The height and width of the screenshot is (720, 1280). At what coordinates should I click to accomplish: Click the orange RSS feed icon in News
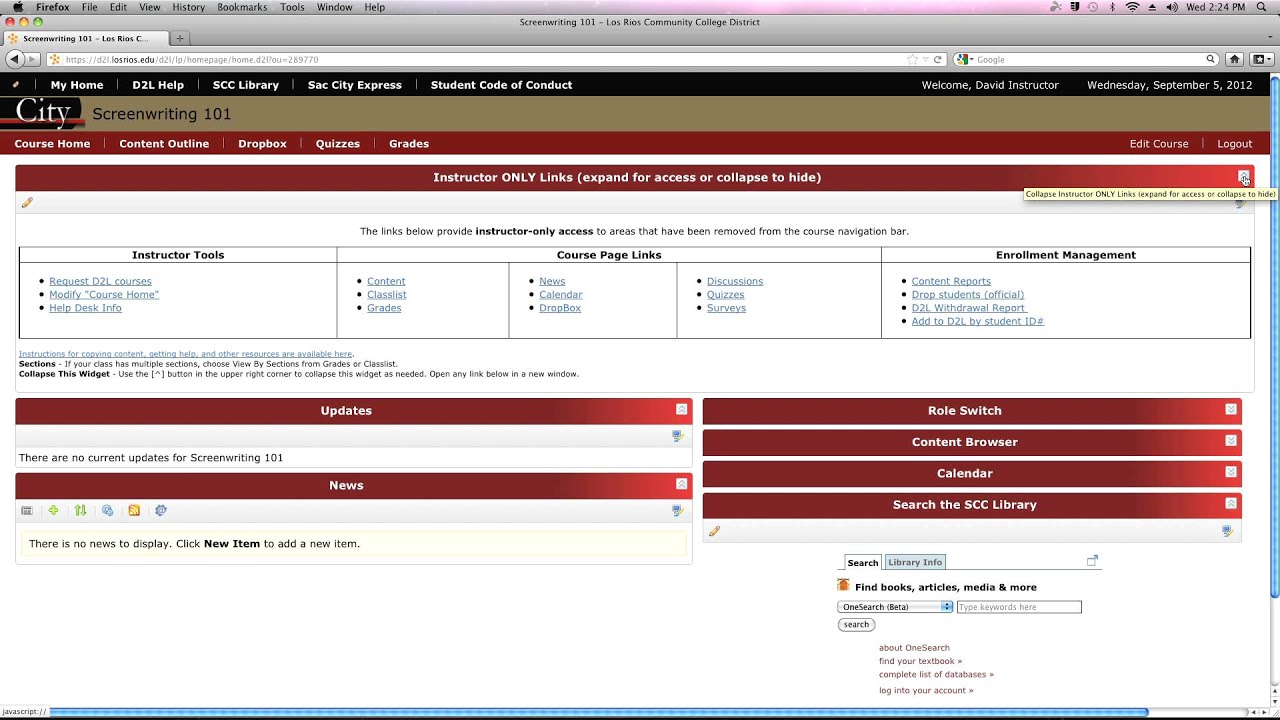(x=134, y=510)
